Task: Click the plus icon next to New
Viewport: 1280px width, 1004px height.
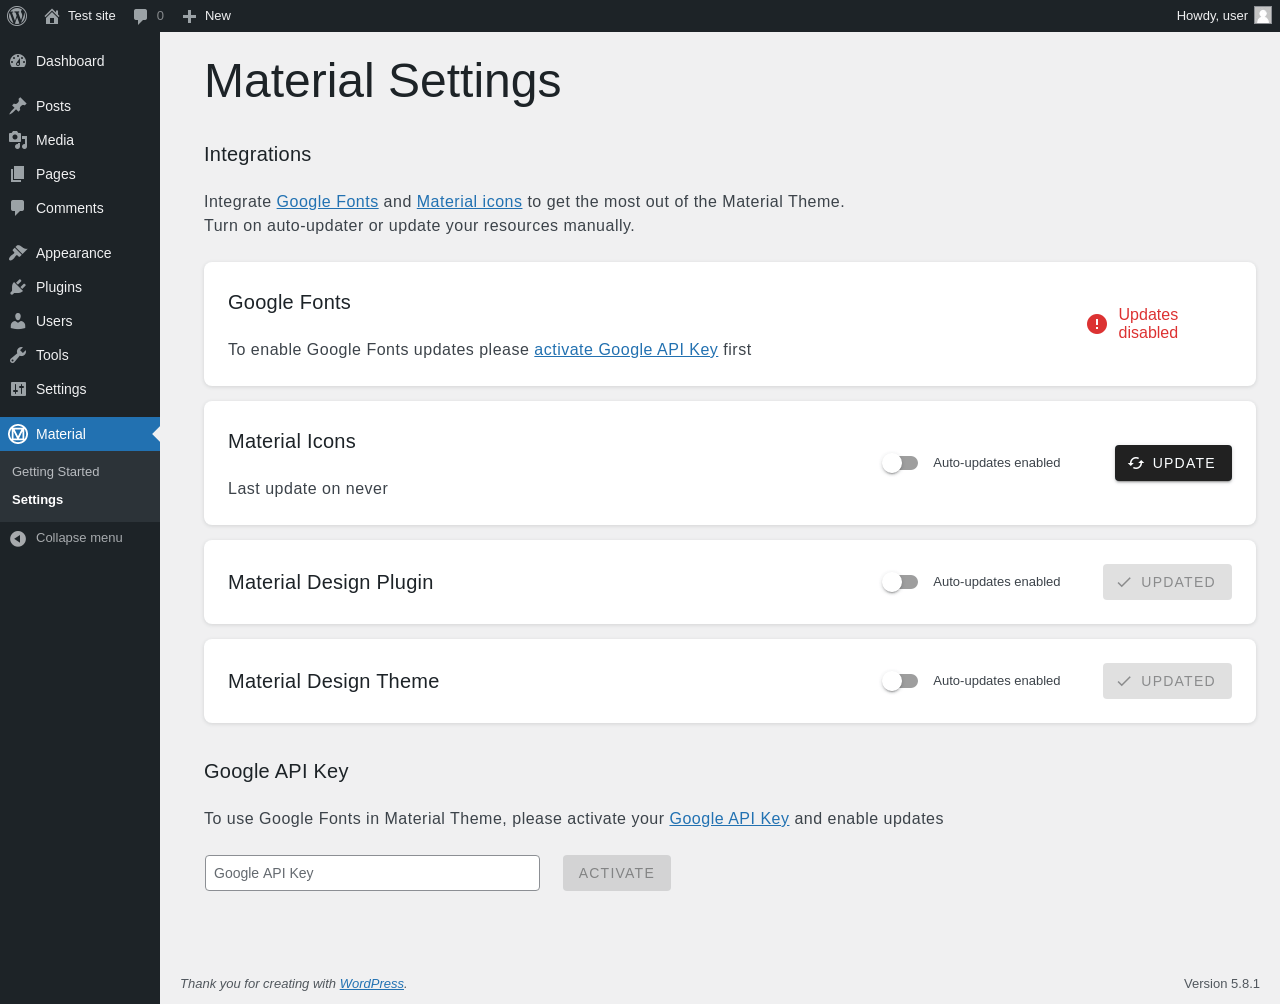Action: click(x=189, y=16)
